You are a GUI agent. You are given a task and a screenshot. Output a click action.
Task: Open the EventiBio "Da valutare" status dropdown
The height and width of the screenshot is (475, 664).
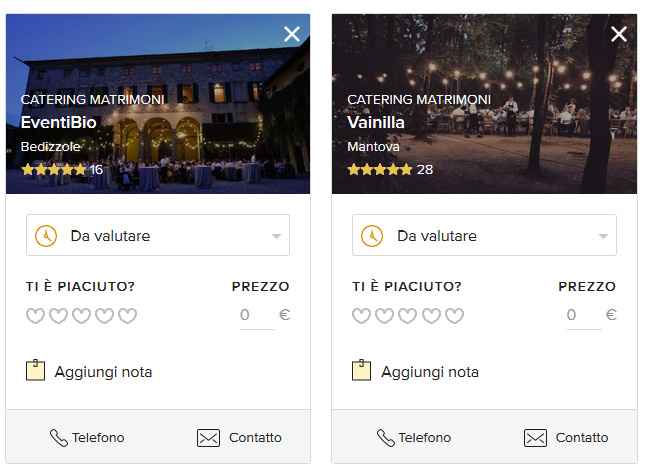[158, 236]
